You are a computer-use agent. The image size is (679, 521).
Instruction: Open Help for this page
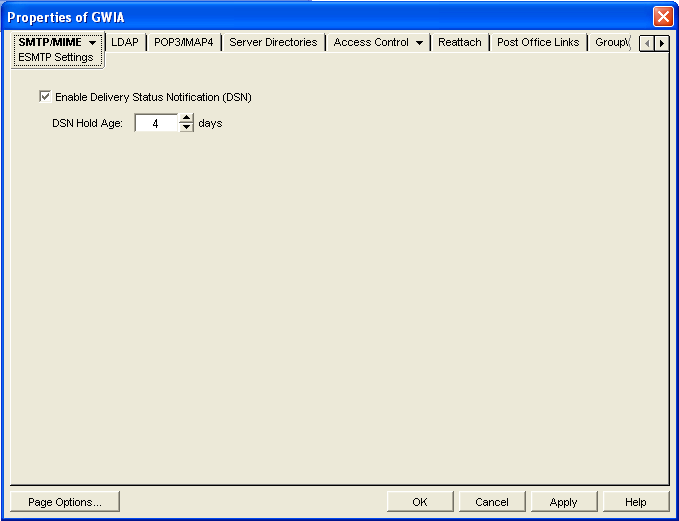[x=636, y=502]
